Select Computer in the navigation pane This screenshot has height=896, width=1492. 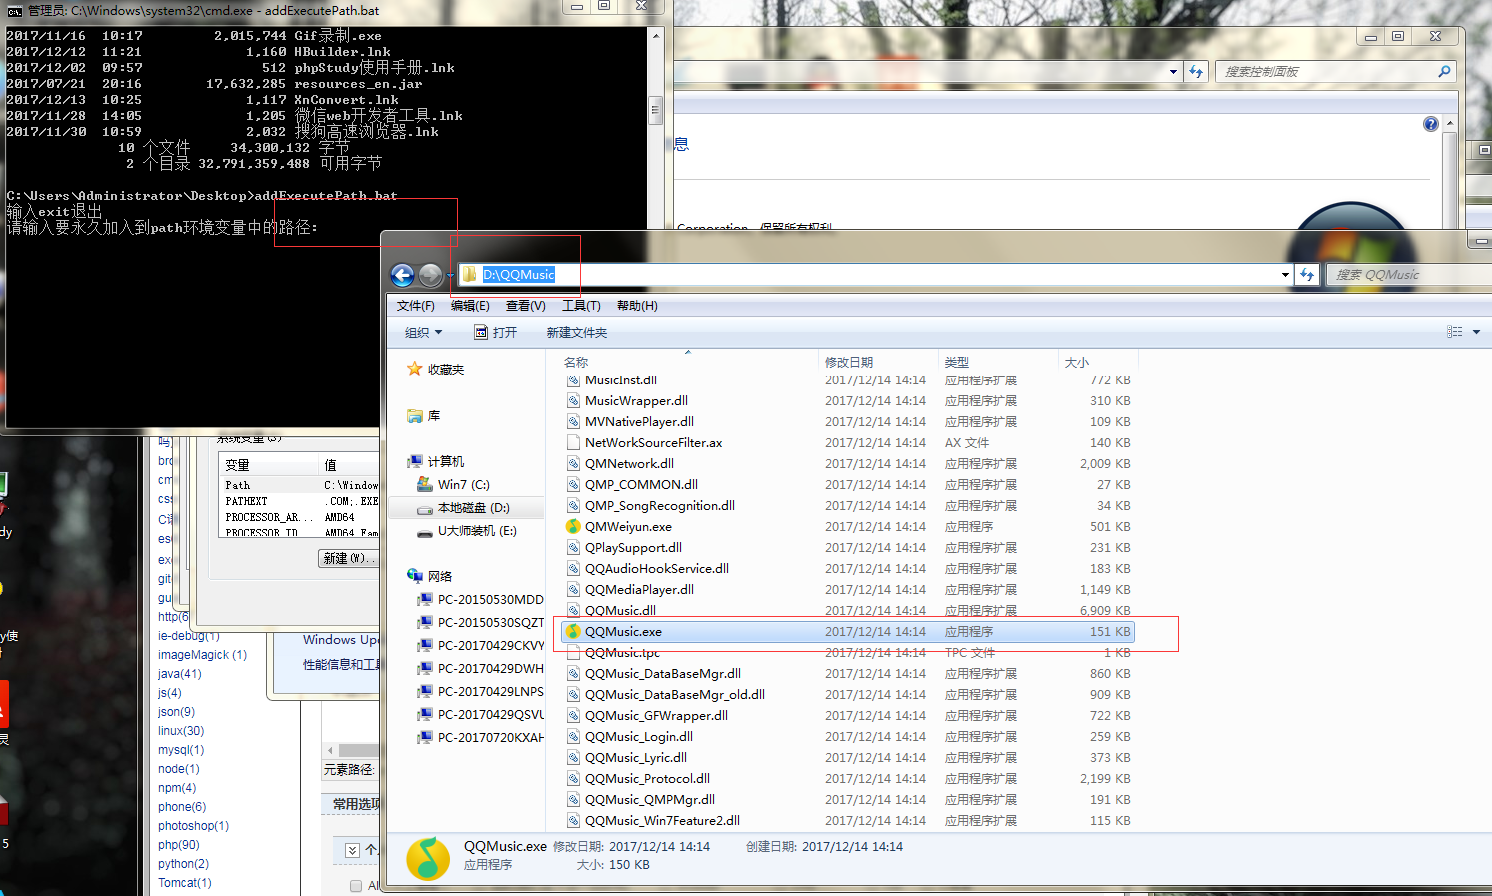[x=445, y=461]
